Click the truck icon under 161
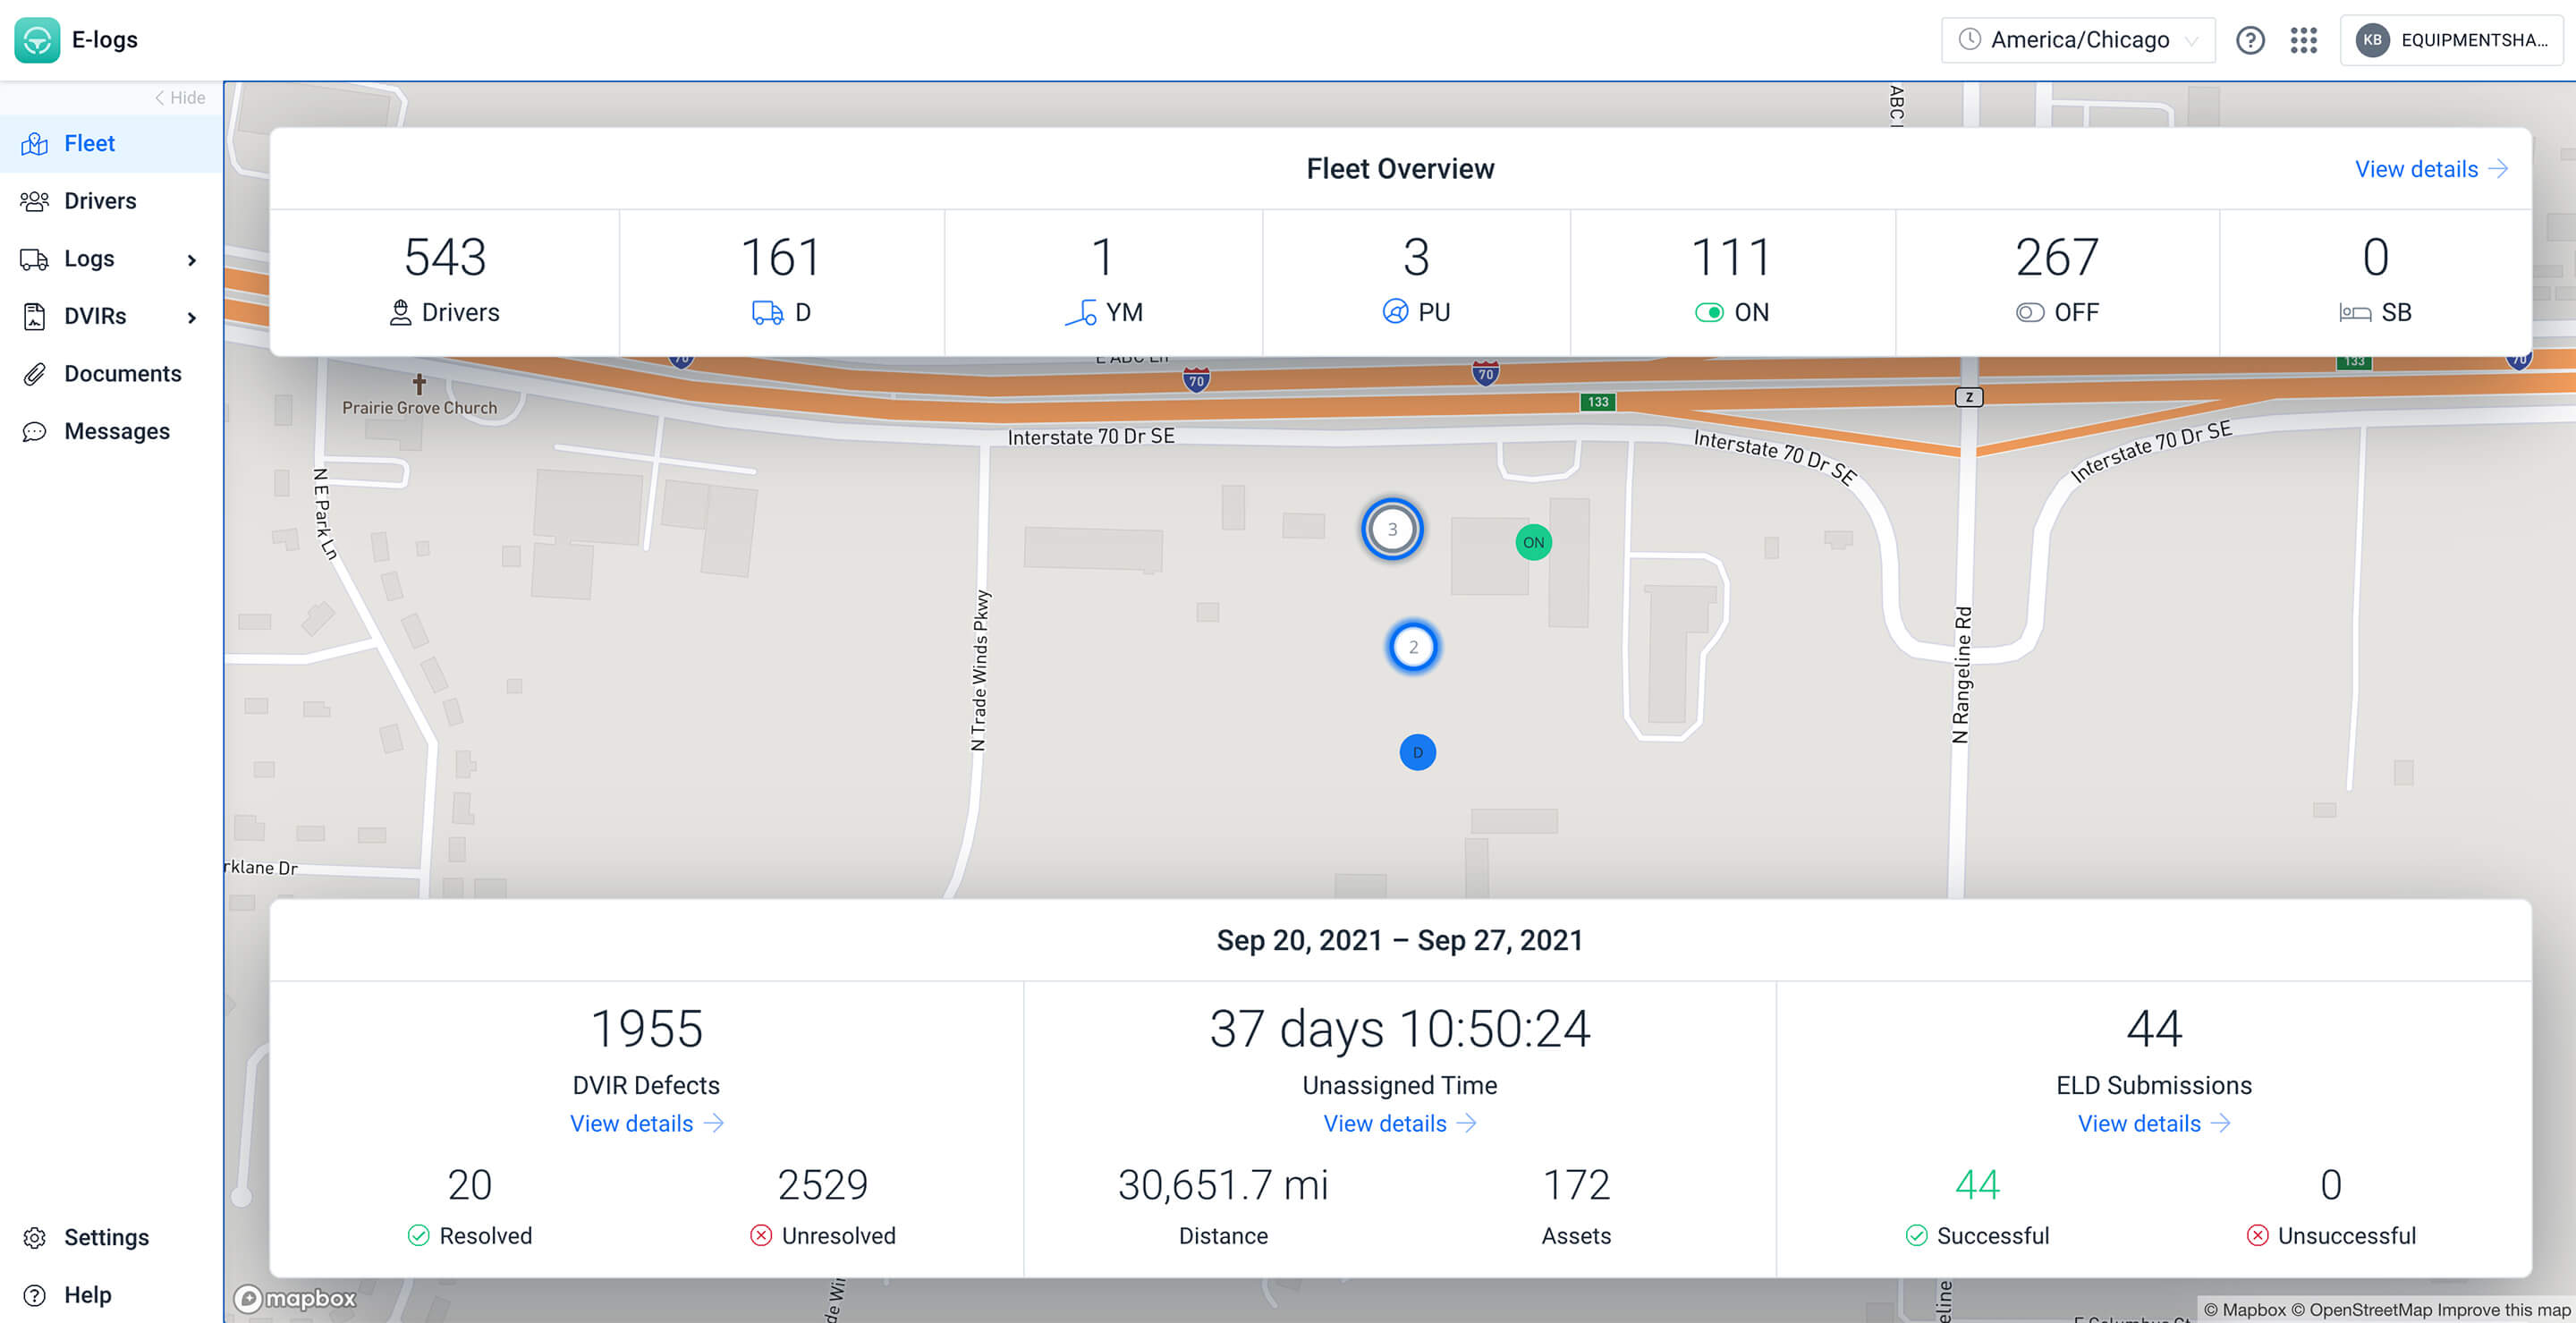Viewport: 2576px width, 1323px height. click(x=767, y=313)
